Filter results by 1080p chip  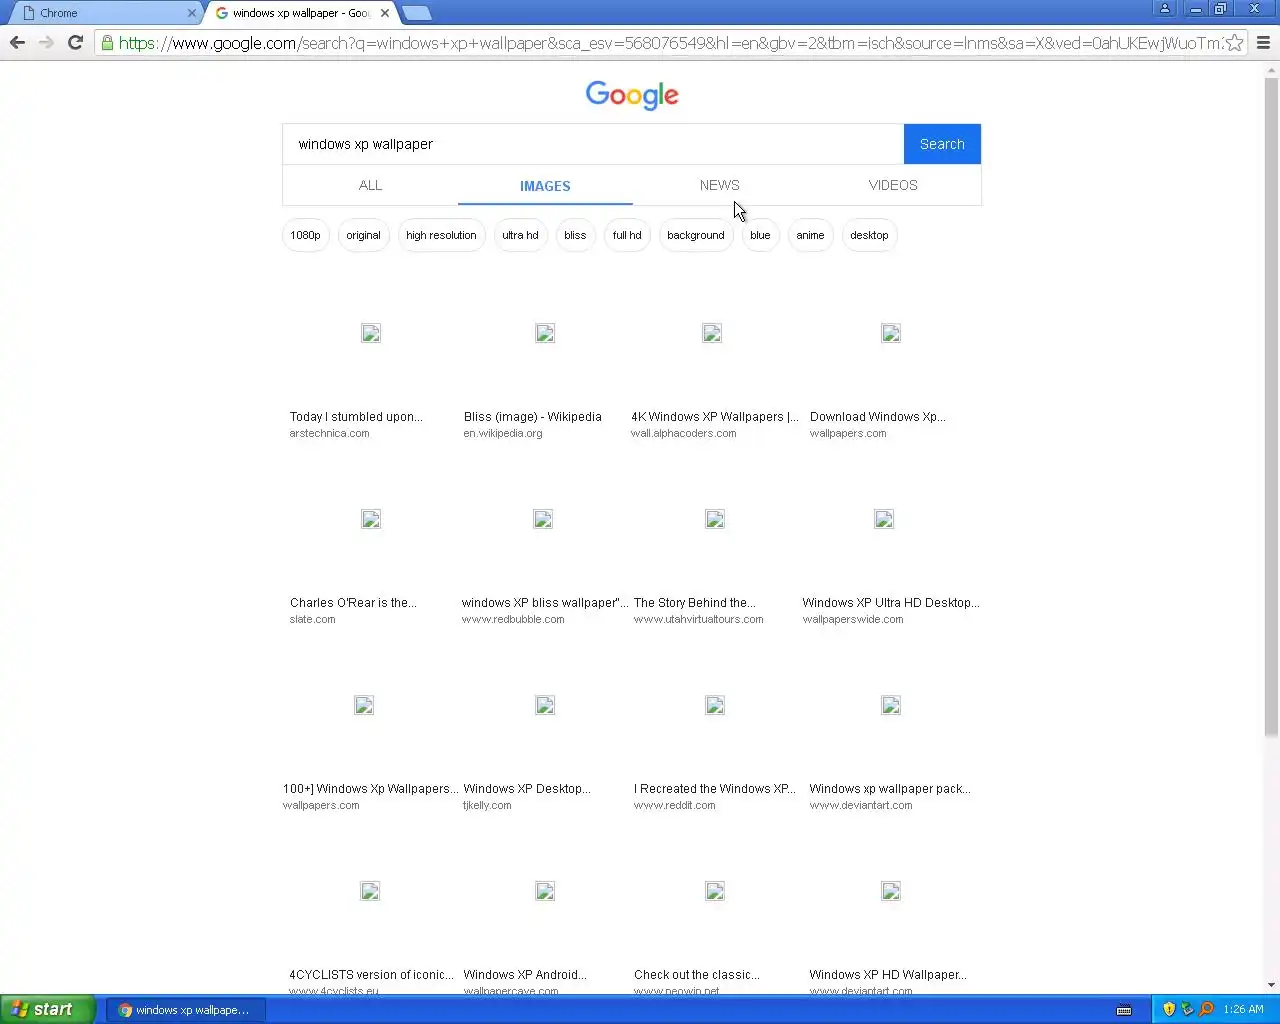click(305, 235)
